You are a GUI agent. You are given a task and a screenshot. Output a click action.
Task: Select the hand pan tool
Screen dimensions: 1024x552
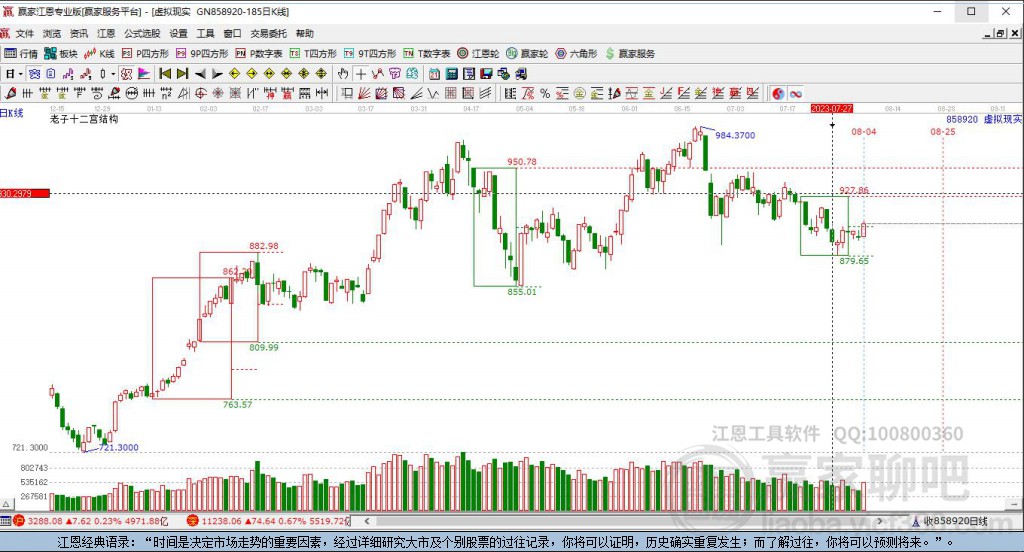pos(343,74)
